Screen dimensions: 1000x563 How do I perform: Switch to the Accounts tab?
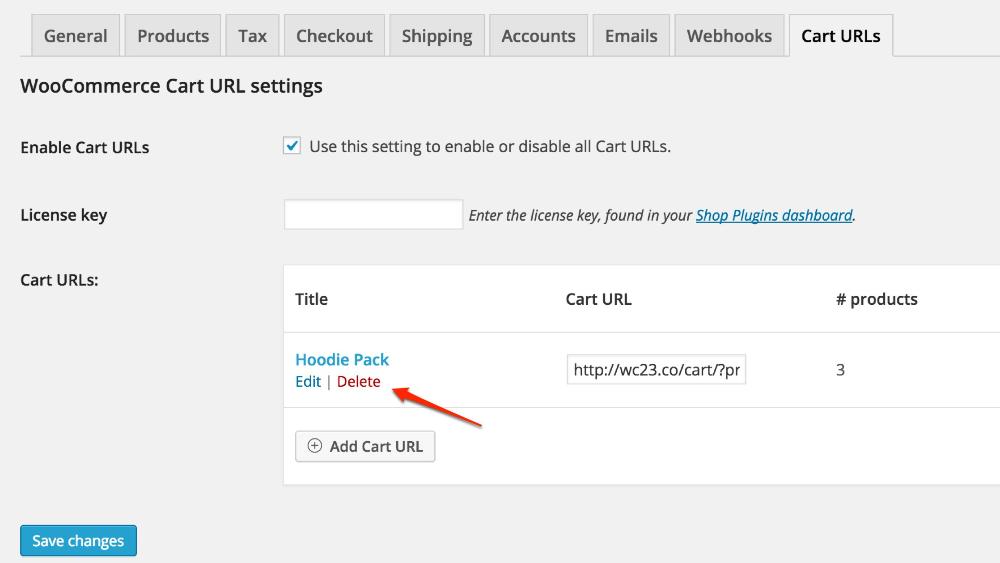(538, 36)
